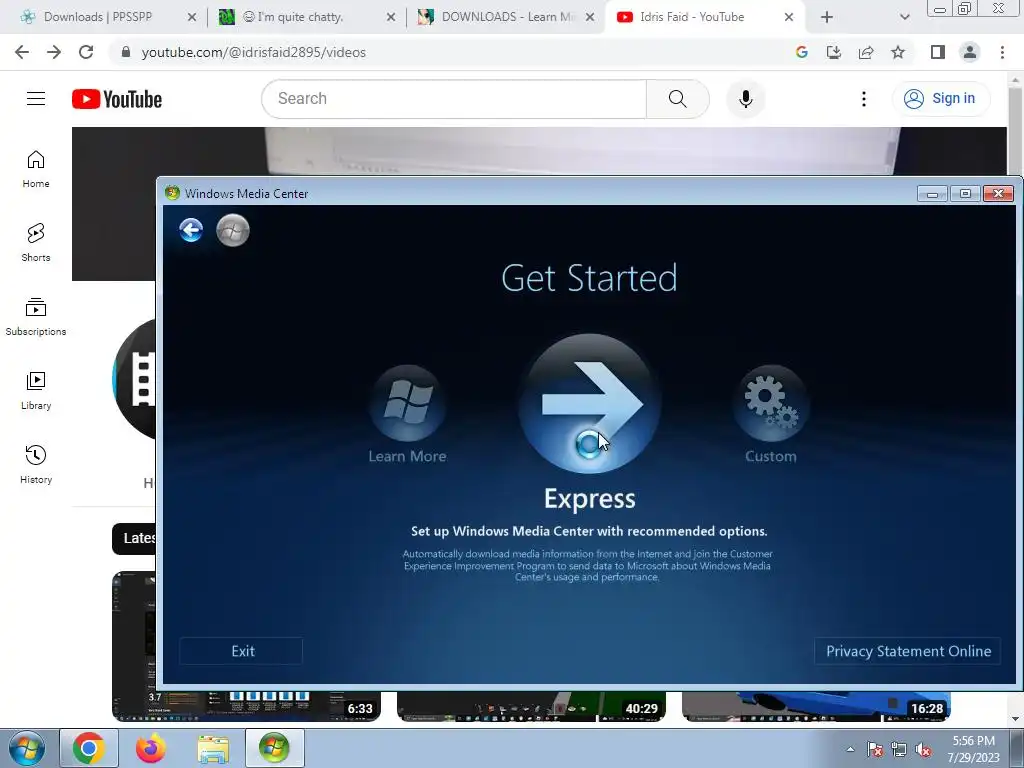Open Subscriptions in YouTube sidebar
Image resolution: width=1024 pixels, height=768 pixels.
click(x=36, y=317)
